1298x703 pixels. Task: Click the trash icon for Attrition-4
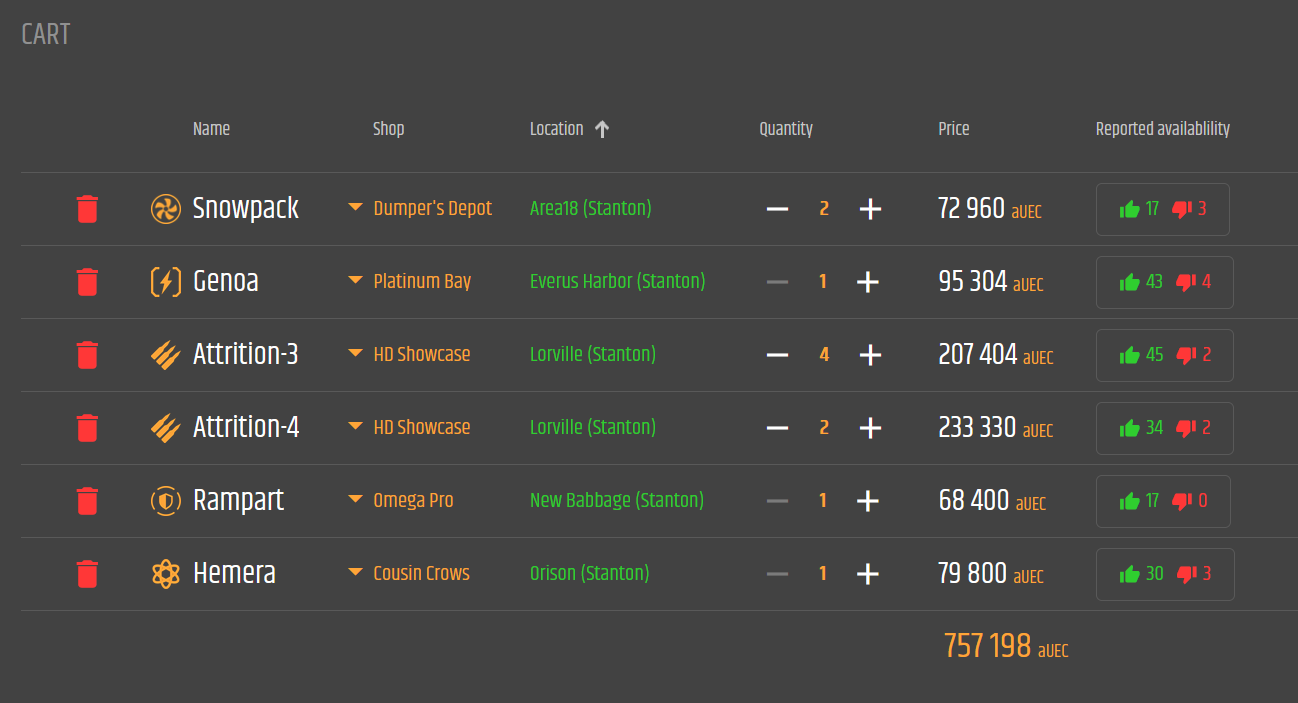click(x=87, y=428)
